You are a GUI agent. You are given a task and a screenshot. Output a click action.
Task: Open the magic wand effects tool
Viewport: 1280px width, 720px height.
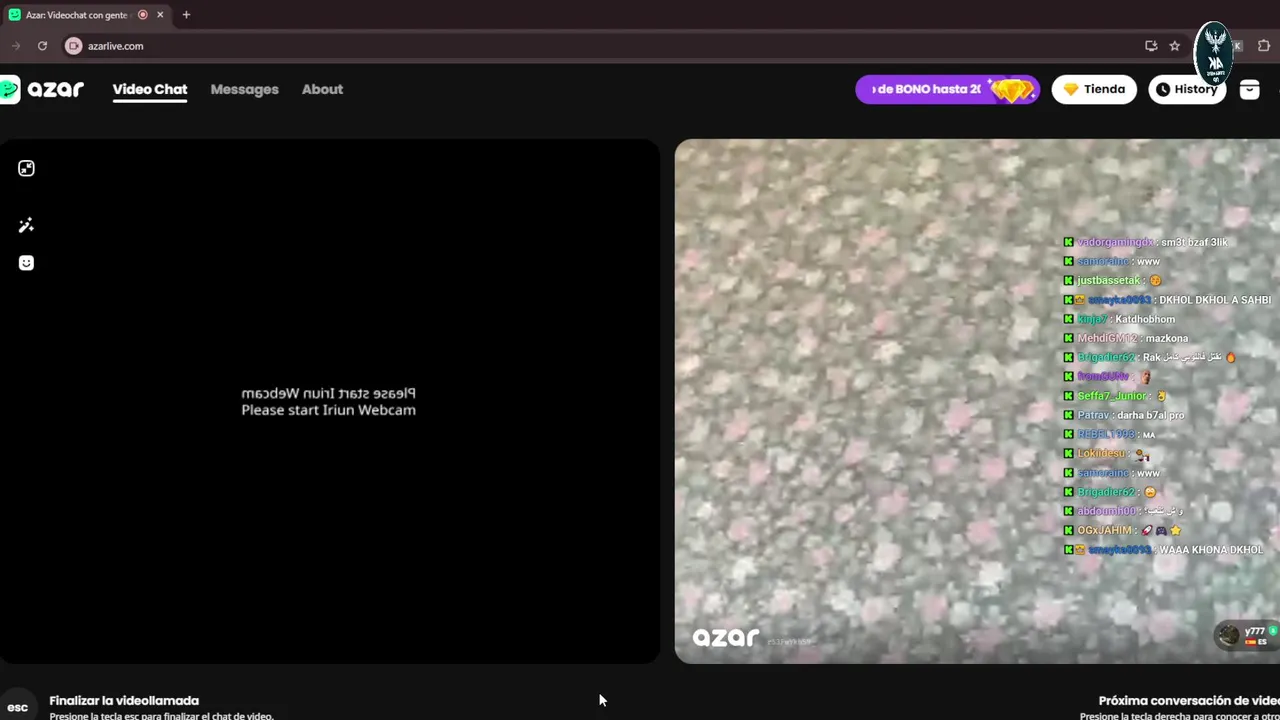click(26, 225)
